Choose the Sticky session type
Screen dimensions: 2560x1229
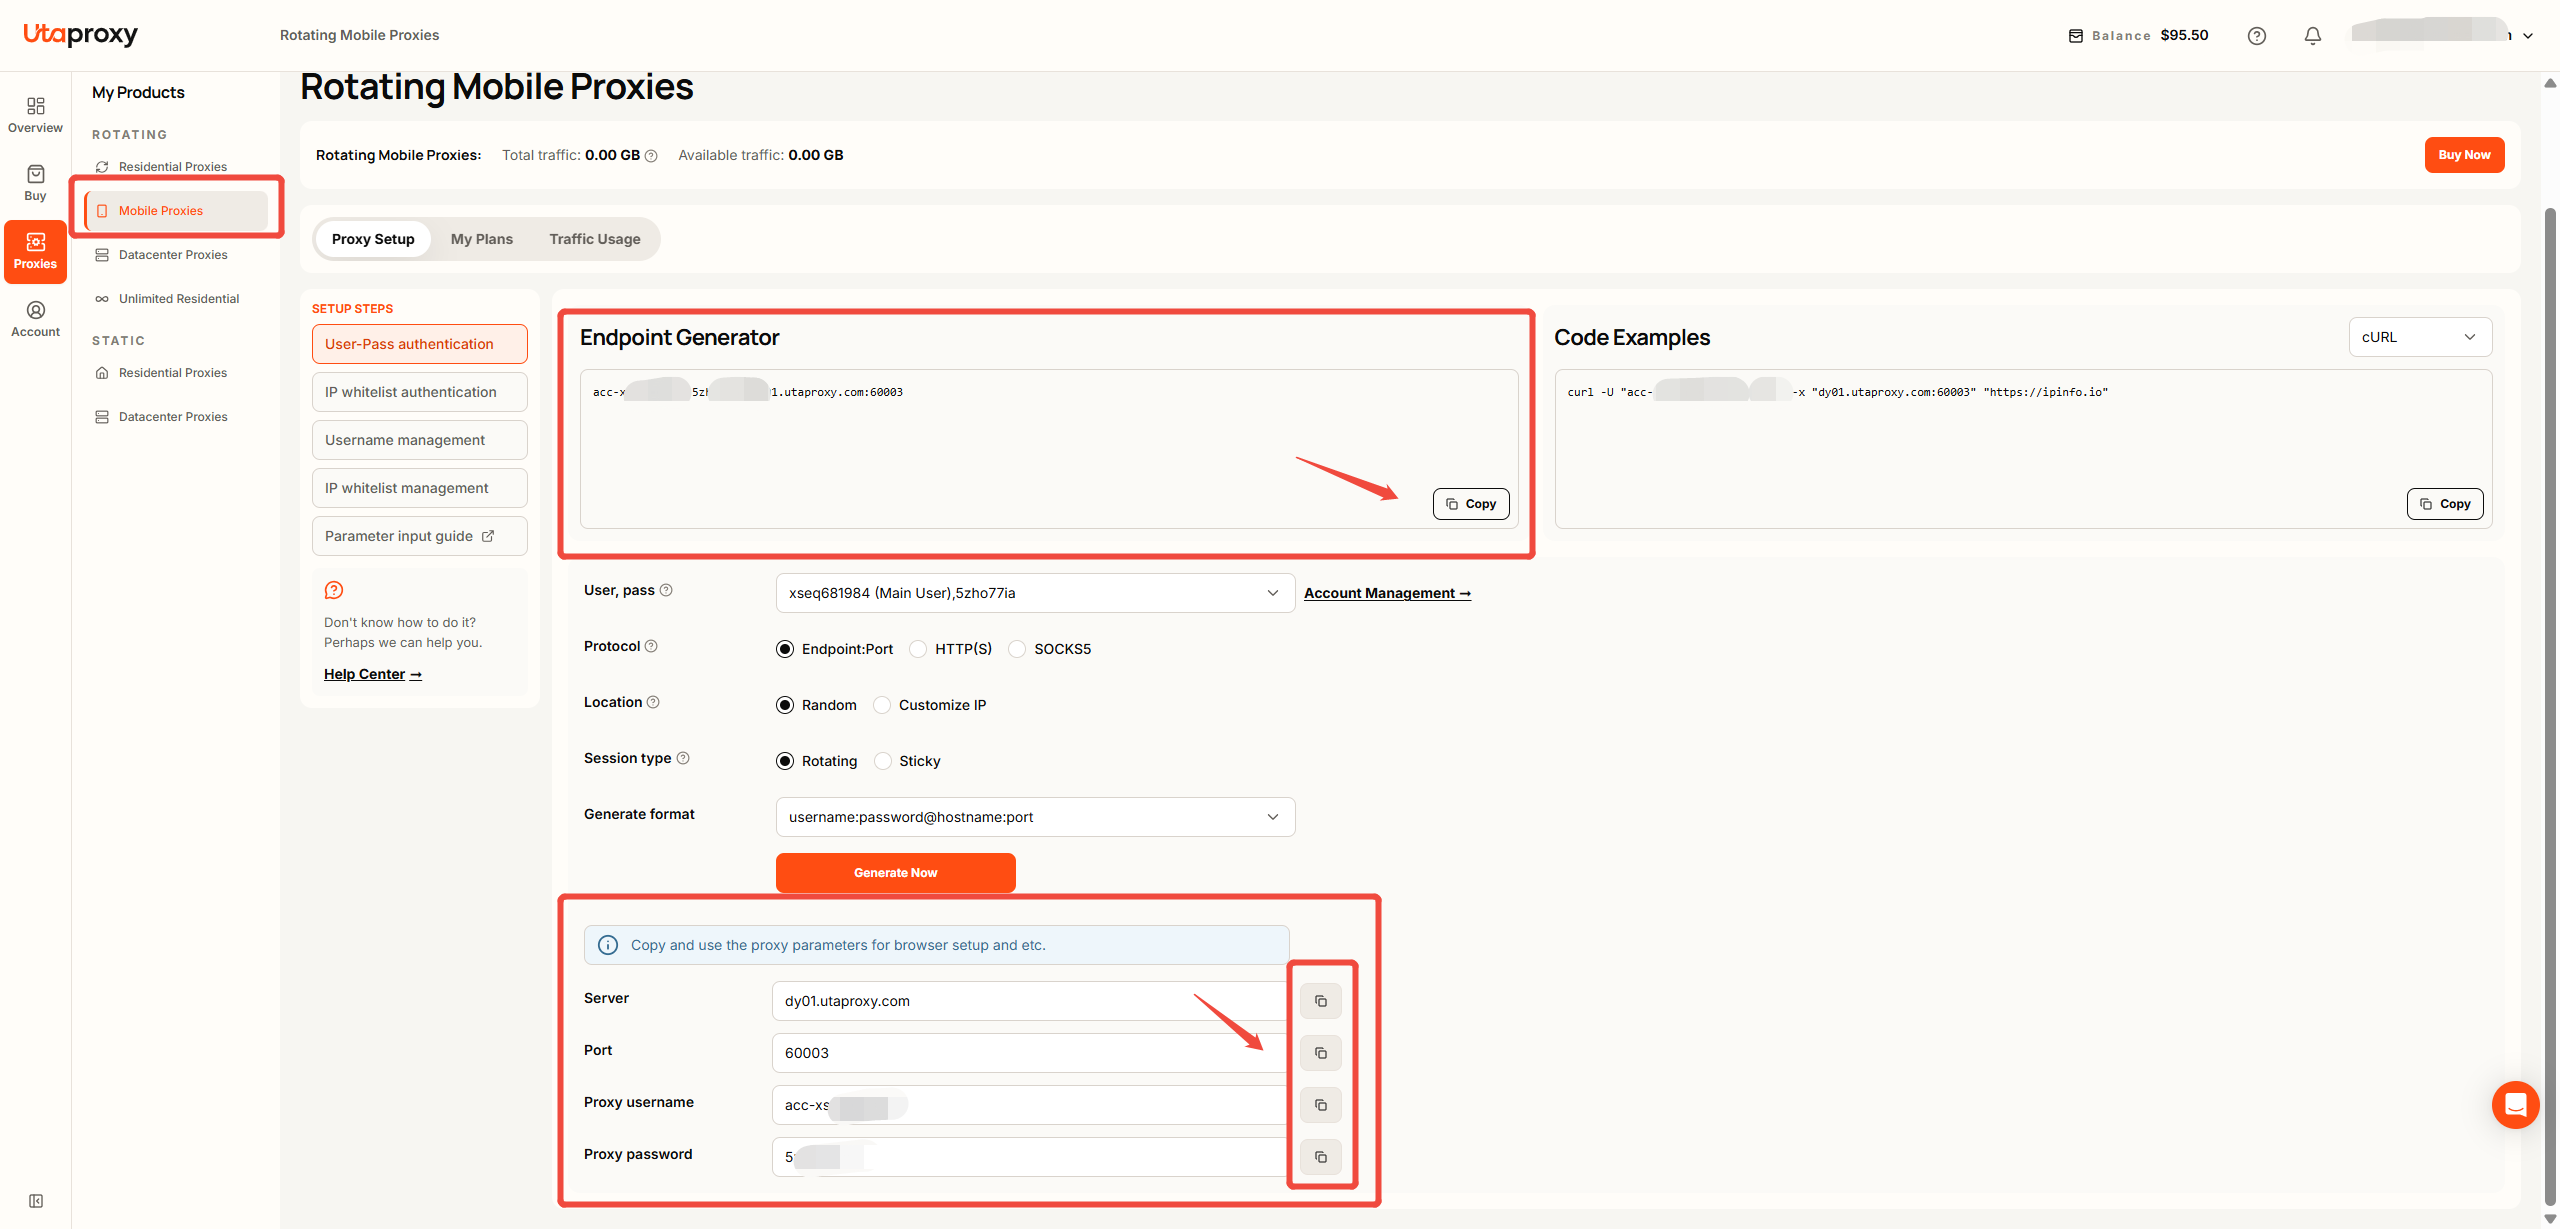[882, 761]
